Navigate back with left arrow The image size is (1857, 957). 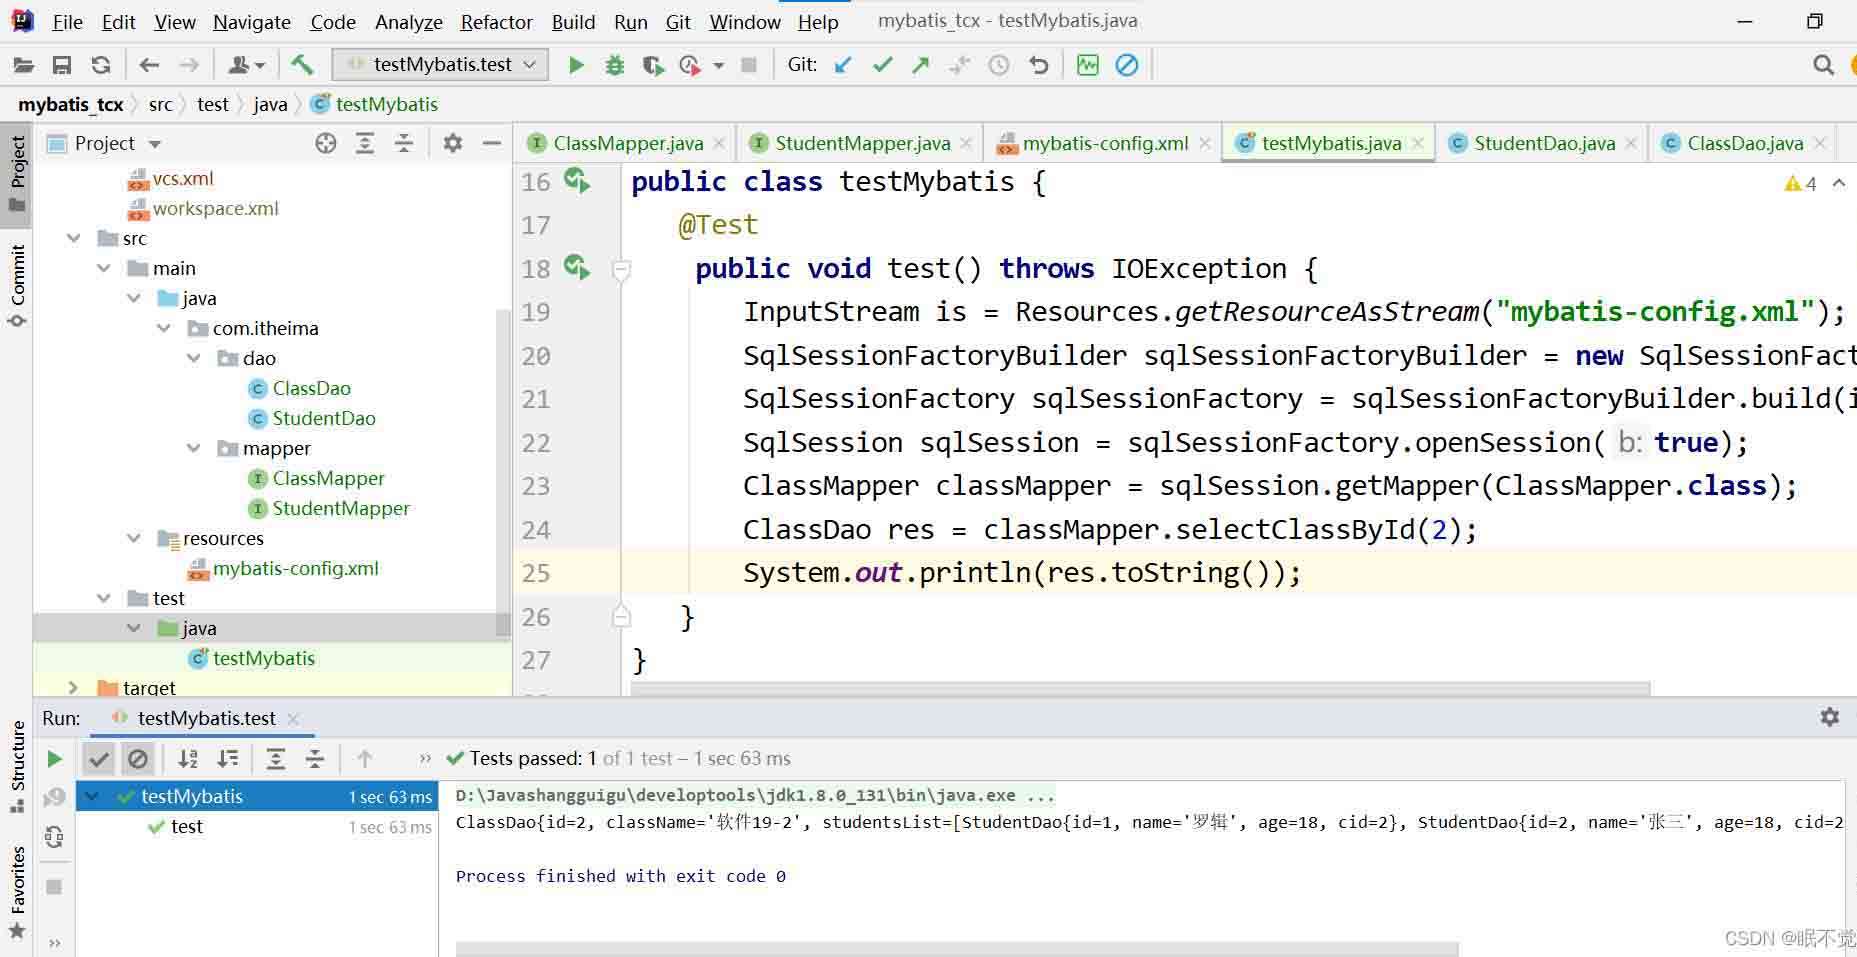tap(149, 65)
